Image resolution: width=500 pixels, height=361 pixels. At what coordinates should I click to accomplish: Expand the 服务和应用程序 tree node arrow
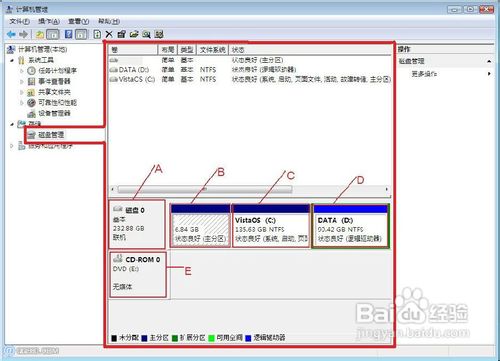12,146
